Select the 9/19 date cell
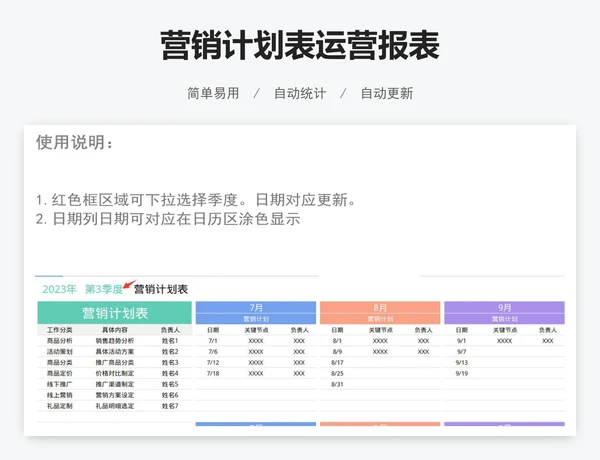 [461, 373]
